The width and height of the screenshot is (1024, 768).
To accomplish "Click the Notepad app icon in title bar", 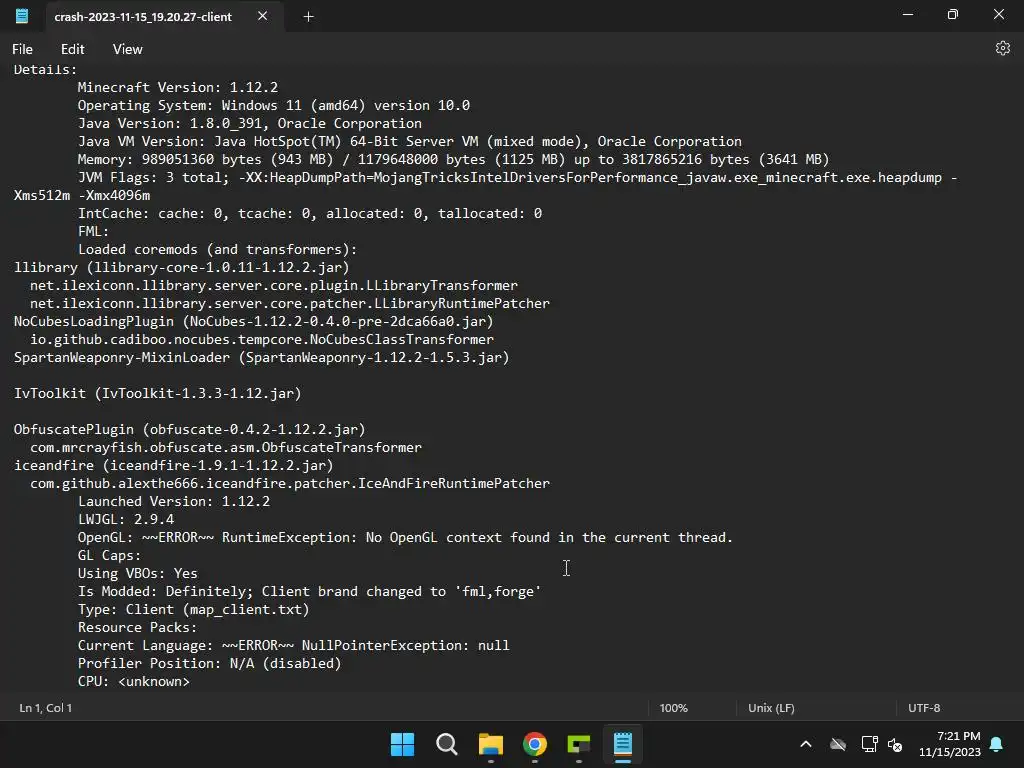I will tap(22, 16).
